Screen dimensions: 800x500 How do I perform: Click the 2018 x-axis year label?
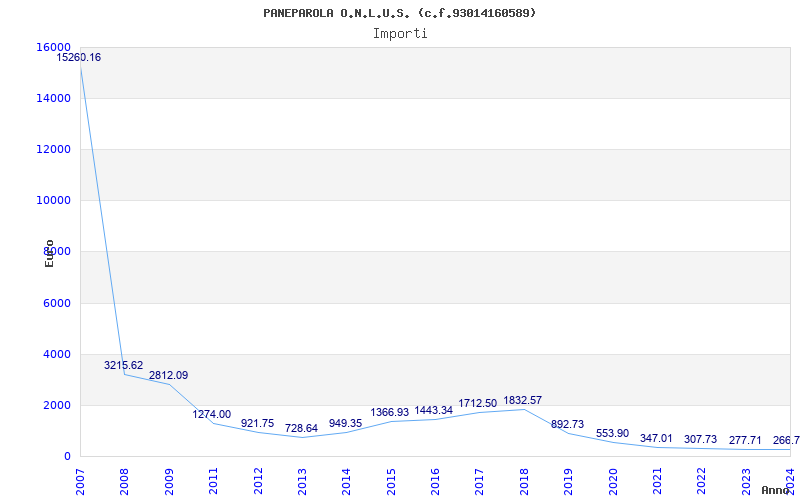523,481
